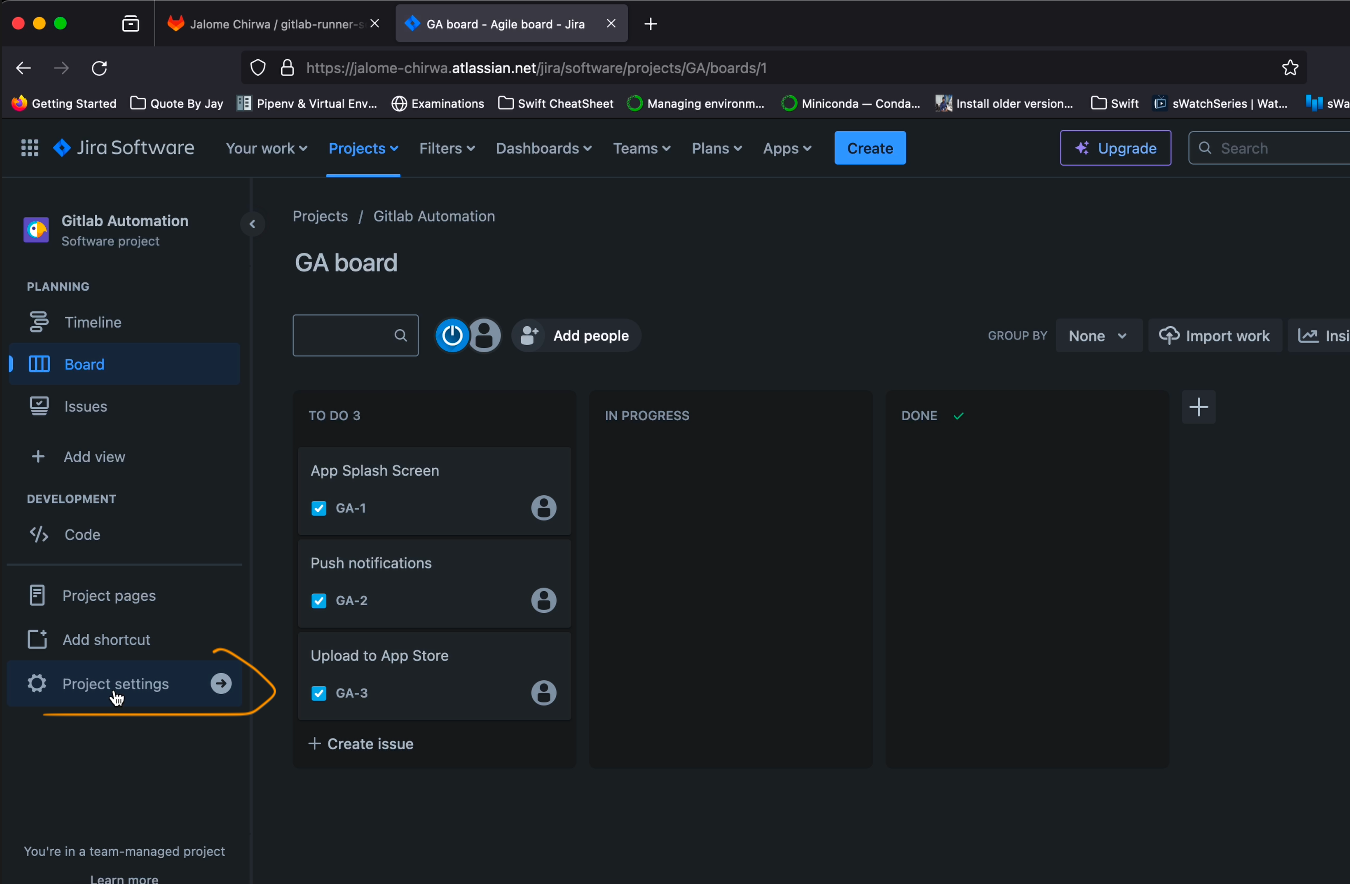This screenshot has height=884, width=1350.
Task: Click the GA-2 task type icon
Action: (x=319, y=601)
